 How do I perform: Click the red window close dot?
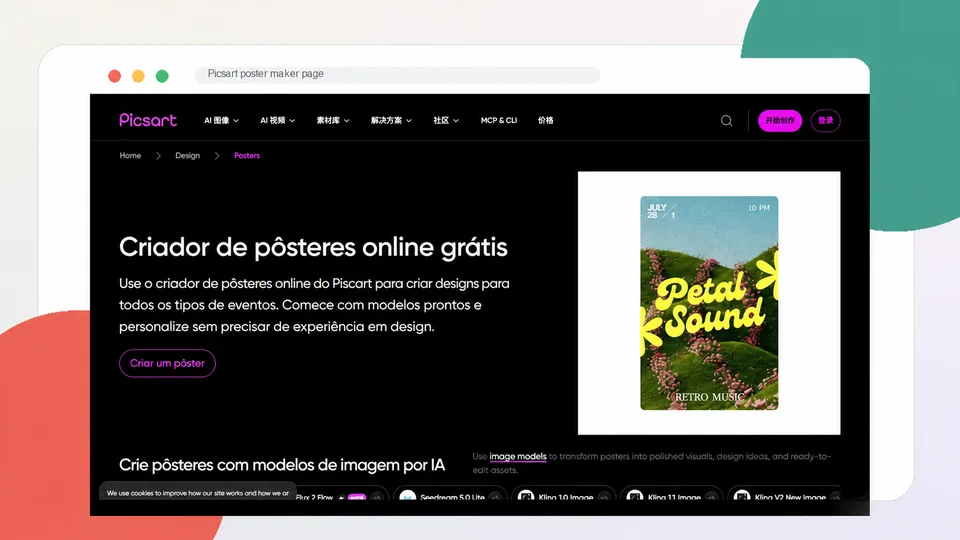click(114, 76)
